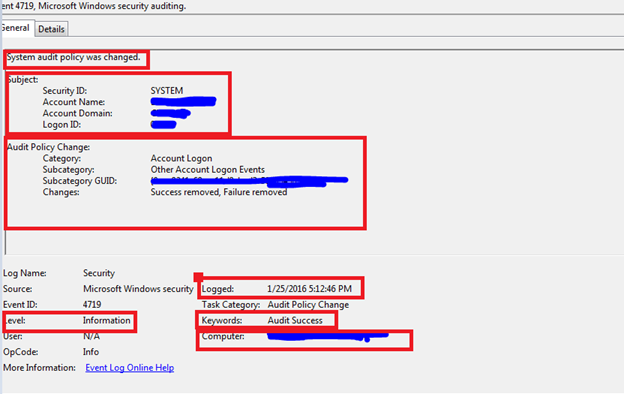624x394 pixels.
Task: Click the 'OpCode:' label
Action: pos(21,352)
